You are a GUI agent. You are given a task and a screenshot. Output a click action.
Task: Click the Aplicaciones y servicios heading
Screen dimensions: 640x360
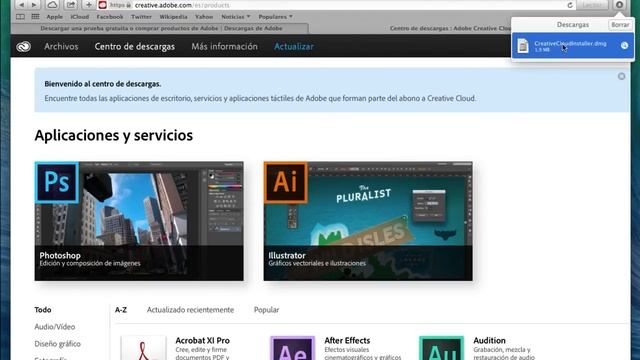coord(113,136)
